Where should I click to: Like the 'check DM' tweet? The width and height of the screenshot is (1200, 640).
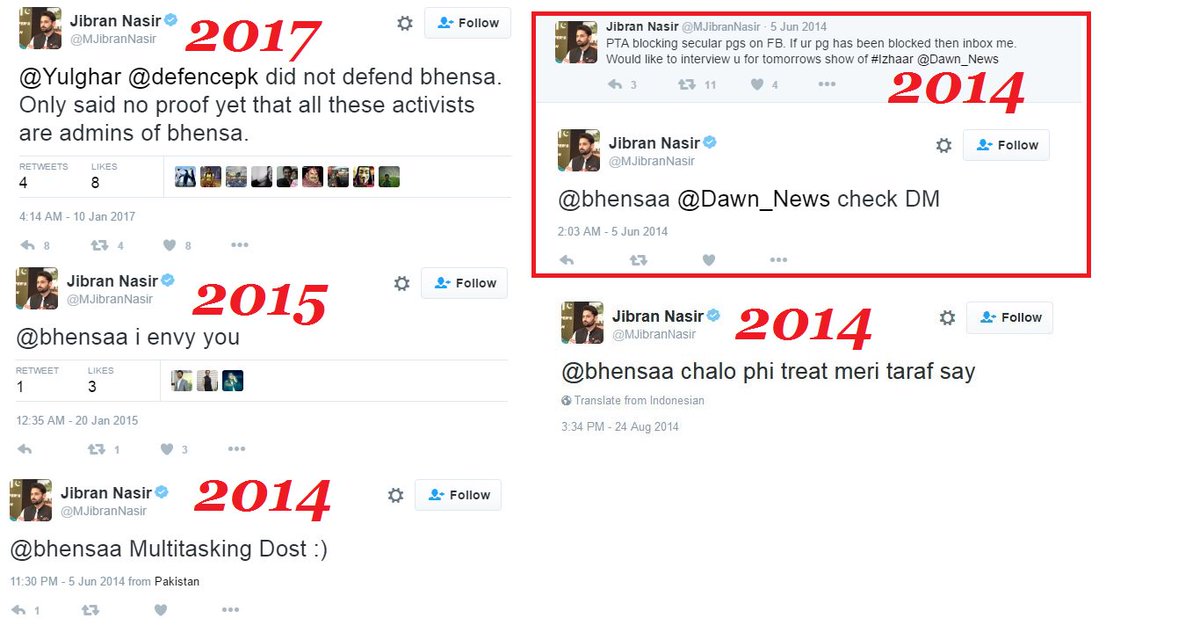[709, 260]
